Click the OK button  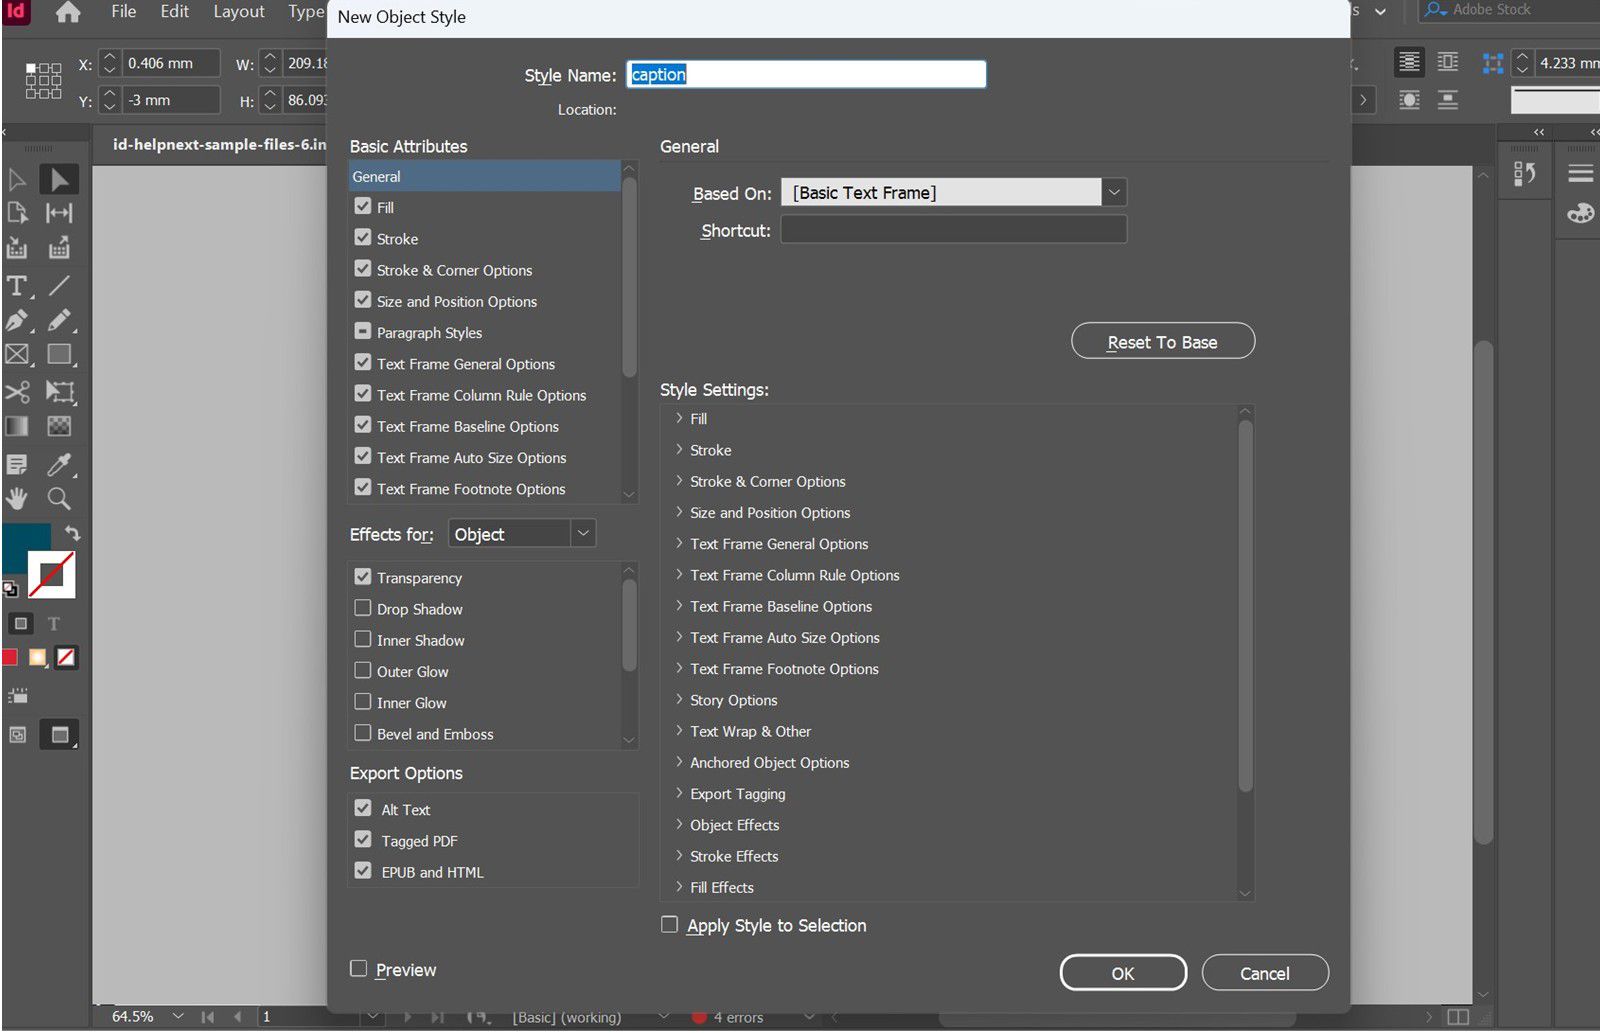(1123, 973)
